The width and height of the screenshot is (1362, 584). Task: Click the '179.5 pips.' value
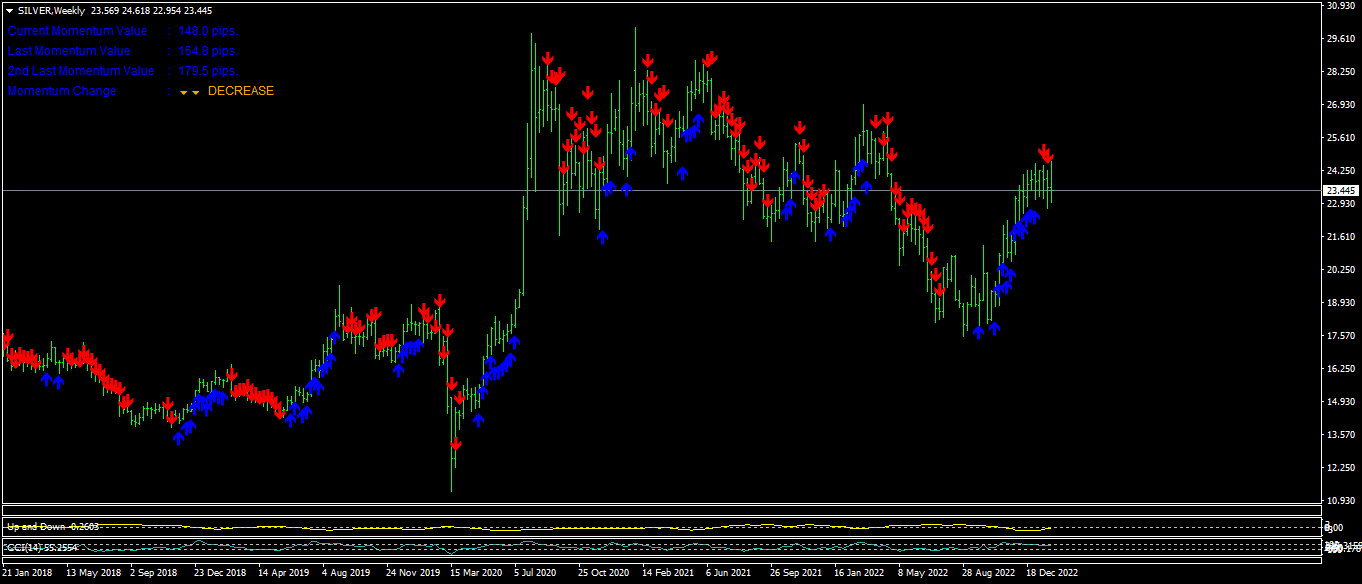tap(208, 71)
